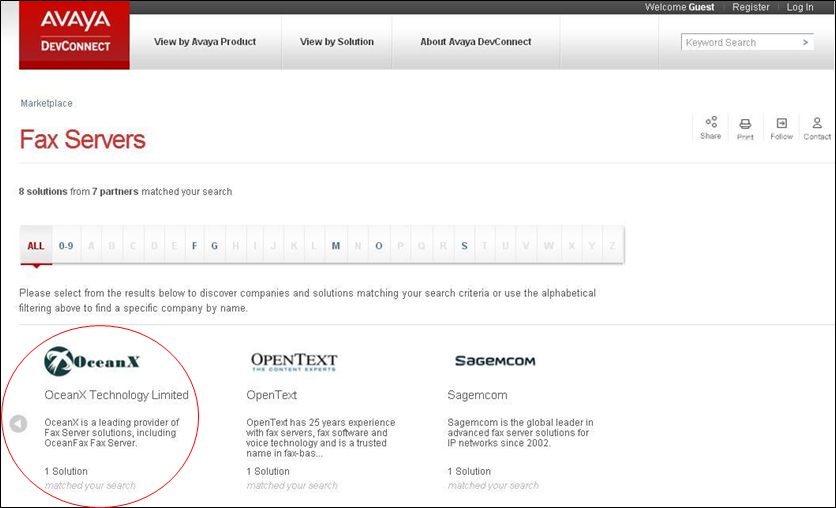The width and height of the screenshot is (836, 508).
Task: Open View by Avaya Product menu
Action: 205,42
